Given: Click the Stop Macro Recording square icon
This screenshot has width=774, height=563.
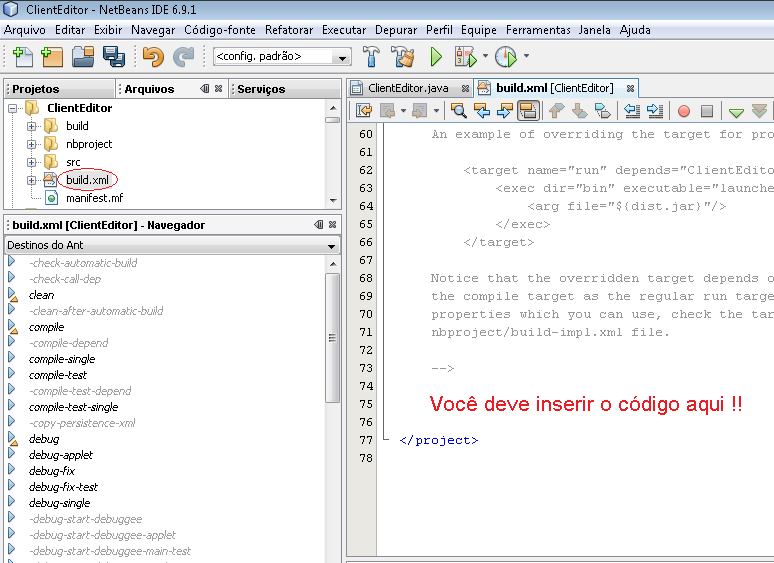Looking at the screenshot, I should click(707, 111).
